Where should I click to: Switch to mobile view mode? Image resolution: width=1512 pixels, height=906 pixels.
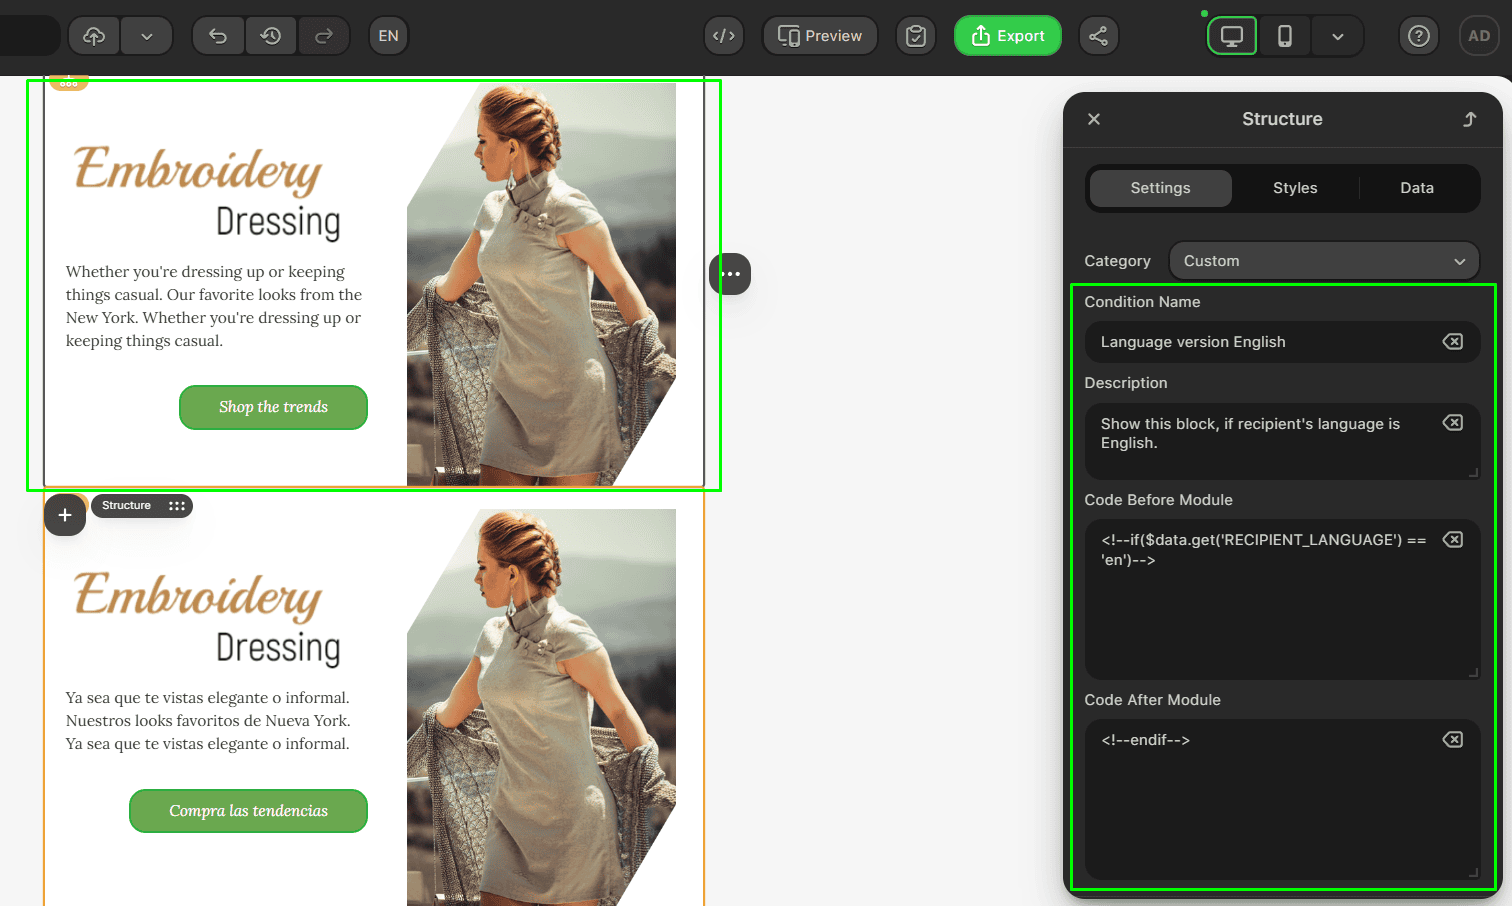coord(1285,36)
